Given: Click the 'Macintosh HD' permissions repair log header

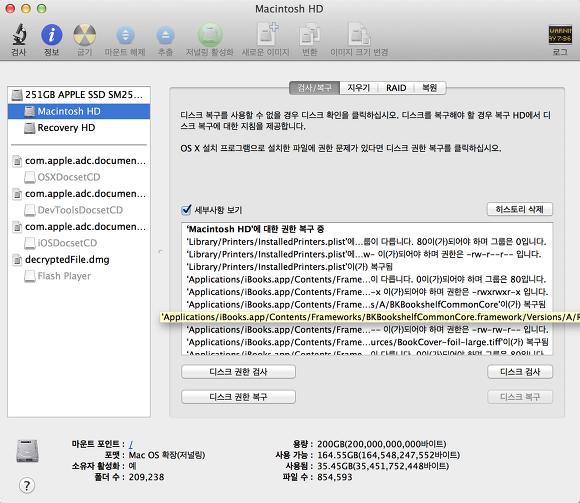Looking at the screenshot, I should click(255, 229).
